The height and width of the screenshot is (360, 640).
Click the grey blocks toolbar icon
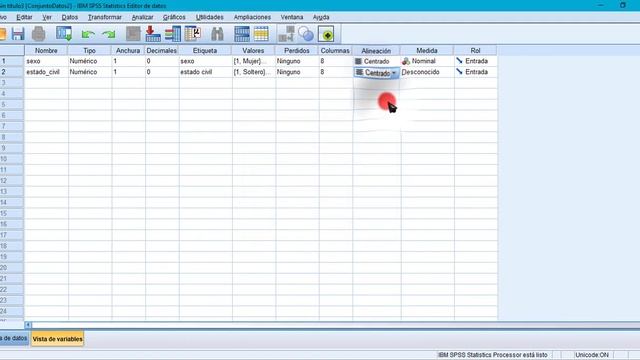click(286, 34)
